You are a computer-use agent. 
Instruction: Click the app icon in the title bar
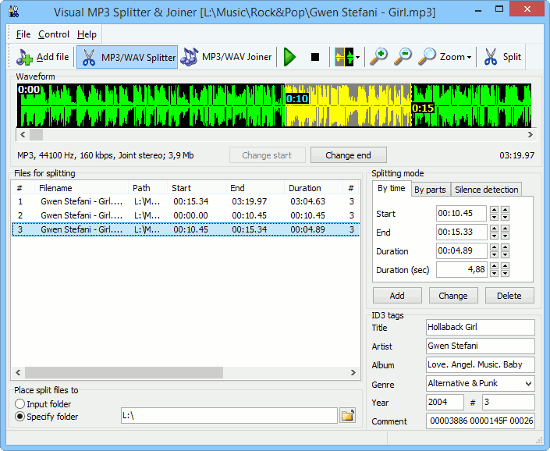coord(14,12)
